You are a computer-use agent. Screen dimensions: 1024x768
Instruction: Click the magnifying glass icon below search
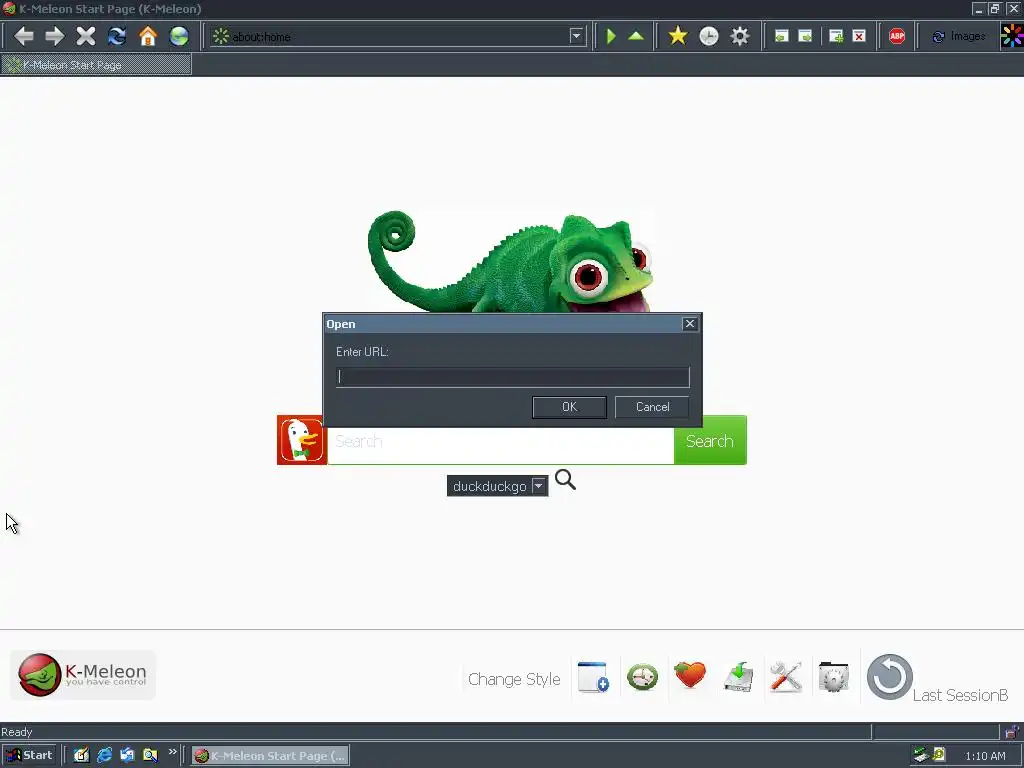tap(566, 480)
